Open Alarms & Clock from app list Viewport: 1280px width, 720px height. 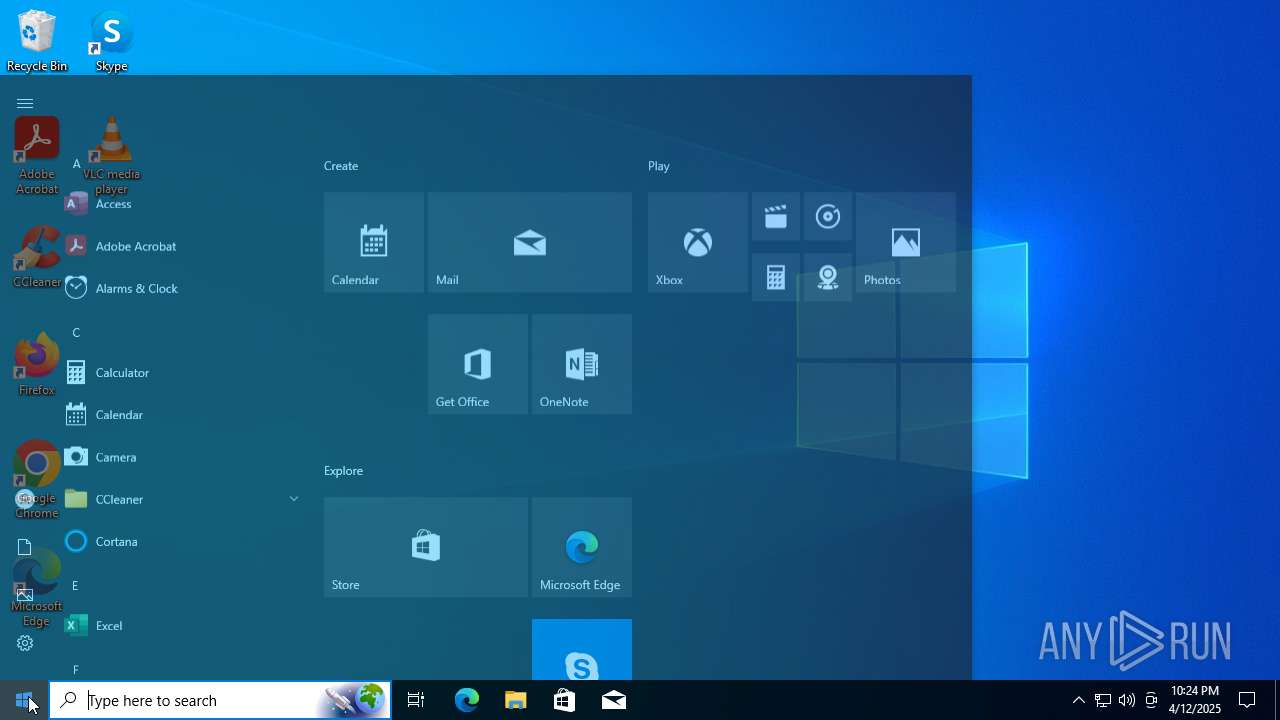(x=182, y=288)
